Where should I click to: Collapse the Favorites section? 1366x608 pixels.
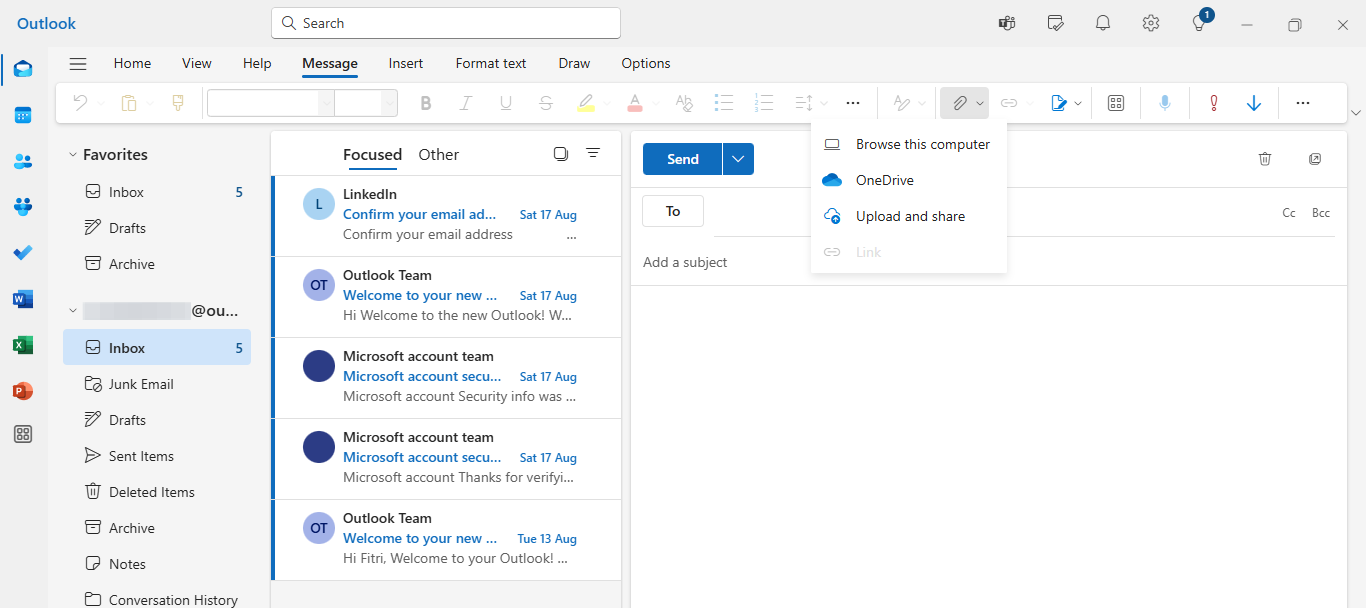[x=71, y=154]
